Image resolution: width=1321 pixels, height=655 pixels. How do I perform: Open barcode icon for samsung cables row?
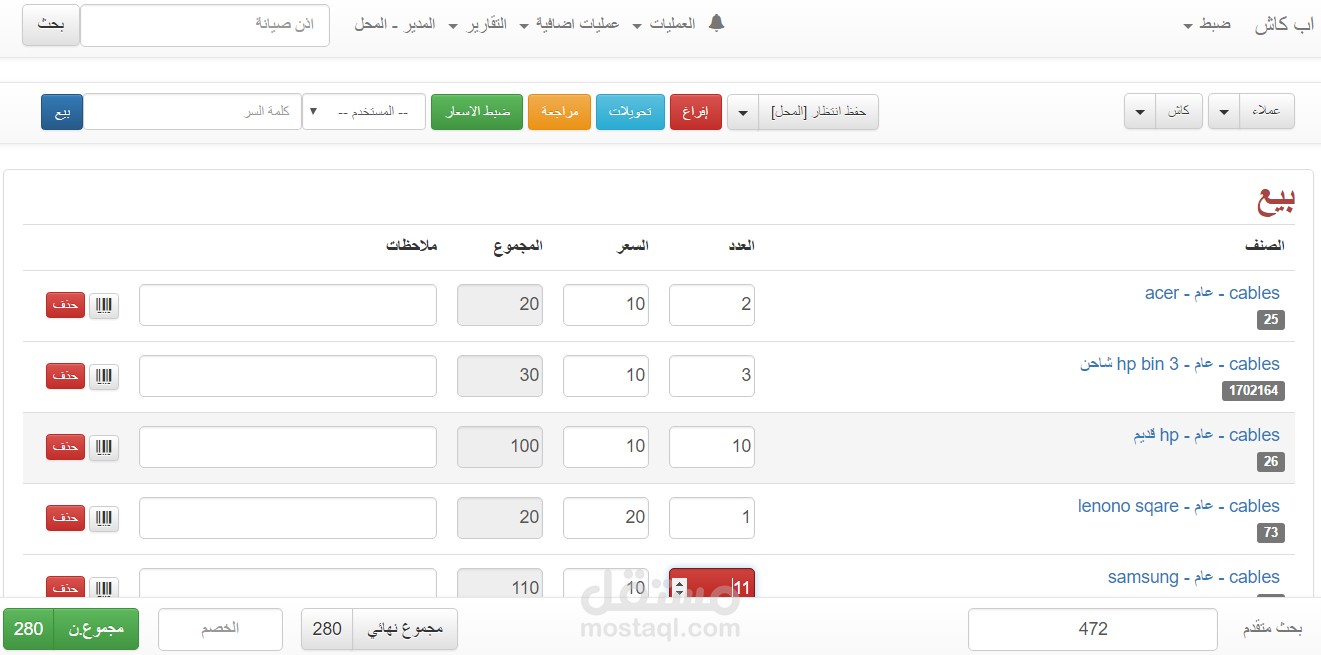(104, 587)
